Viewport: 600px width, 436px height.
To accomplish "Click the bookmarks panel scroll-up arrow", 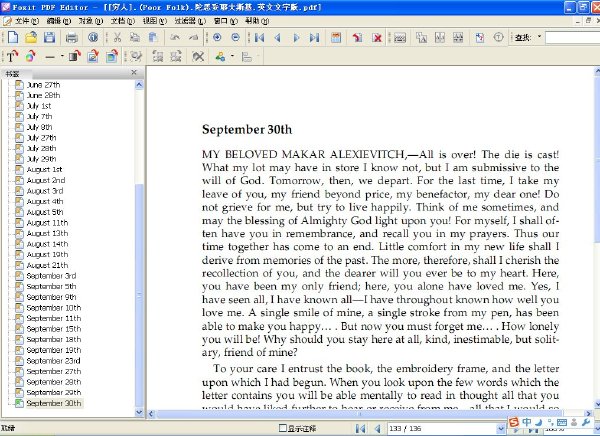I will (x=139, y=85).
